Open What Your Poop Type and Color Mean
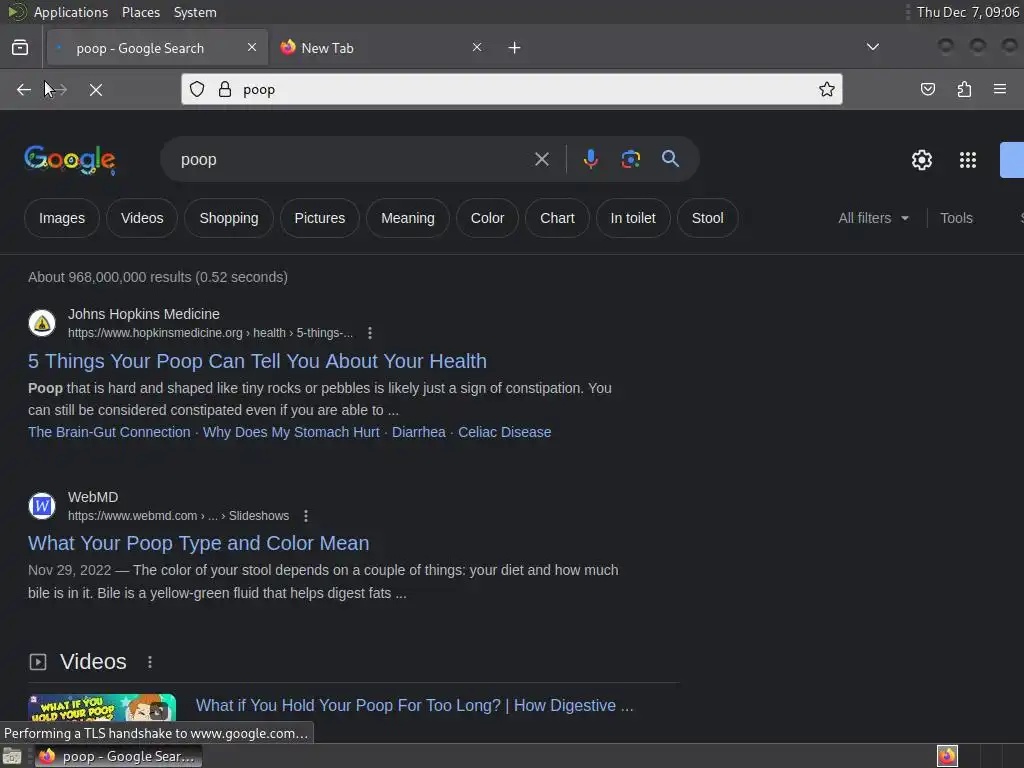 click(199, 543)
